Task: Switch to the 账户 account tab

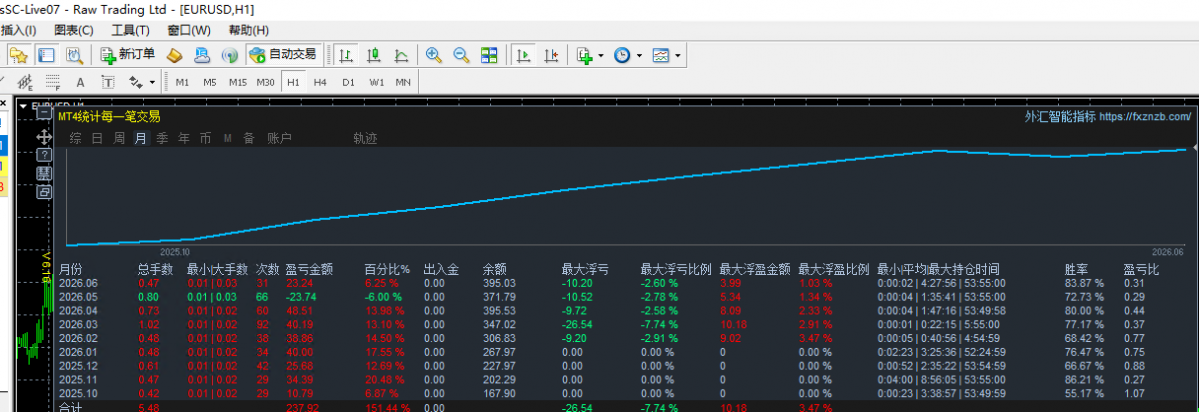Action: click(280, 138)
